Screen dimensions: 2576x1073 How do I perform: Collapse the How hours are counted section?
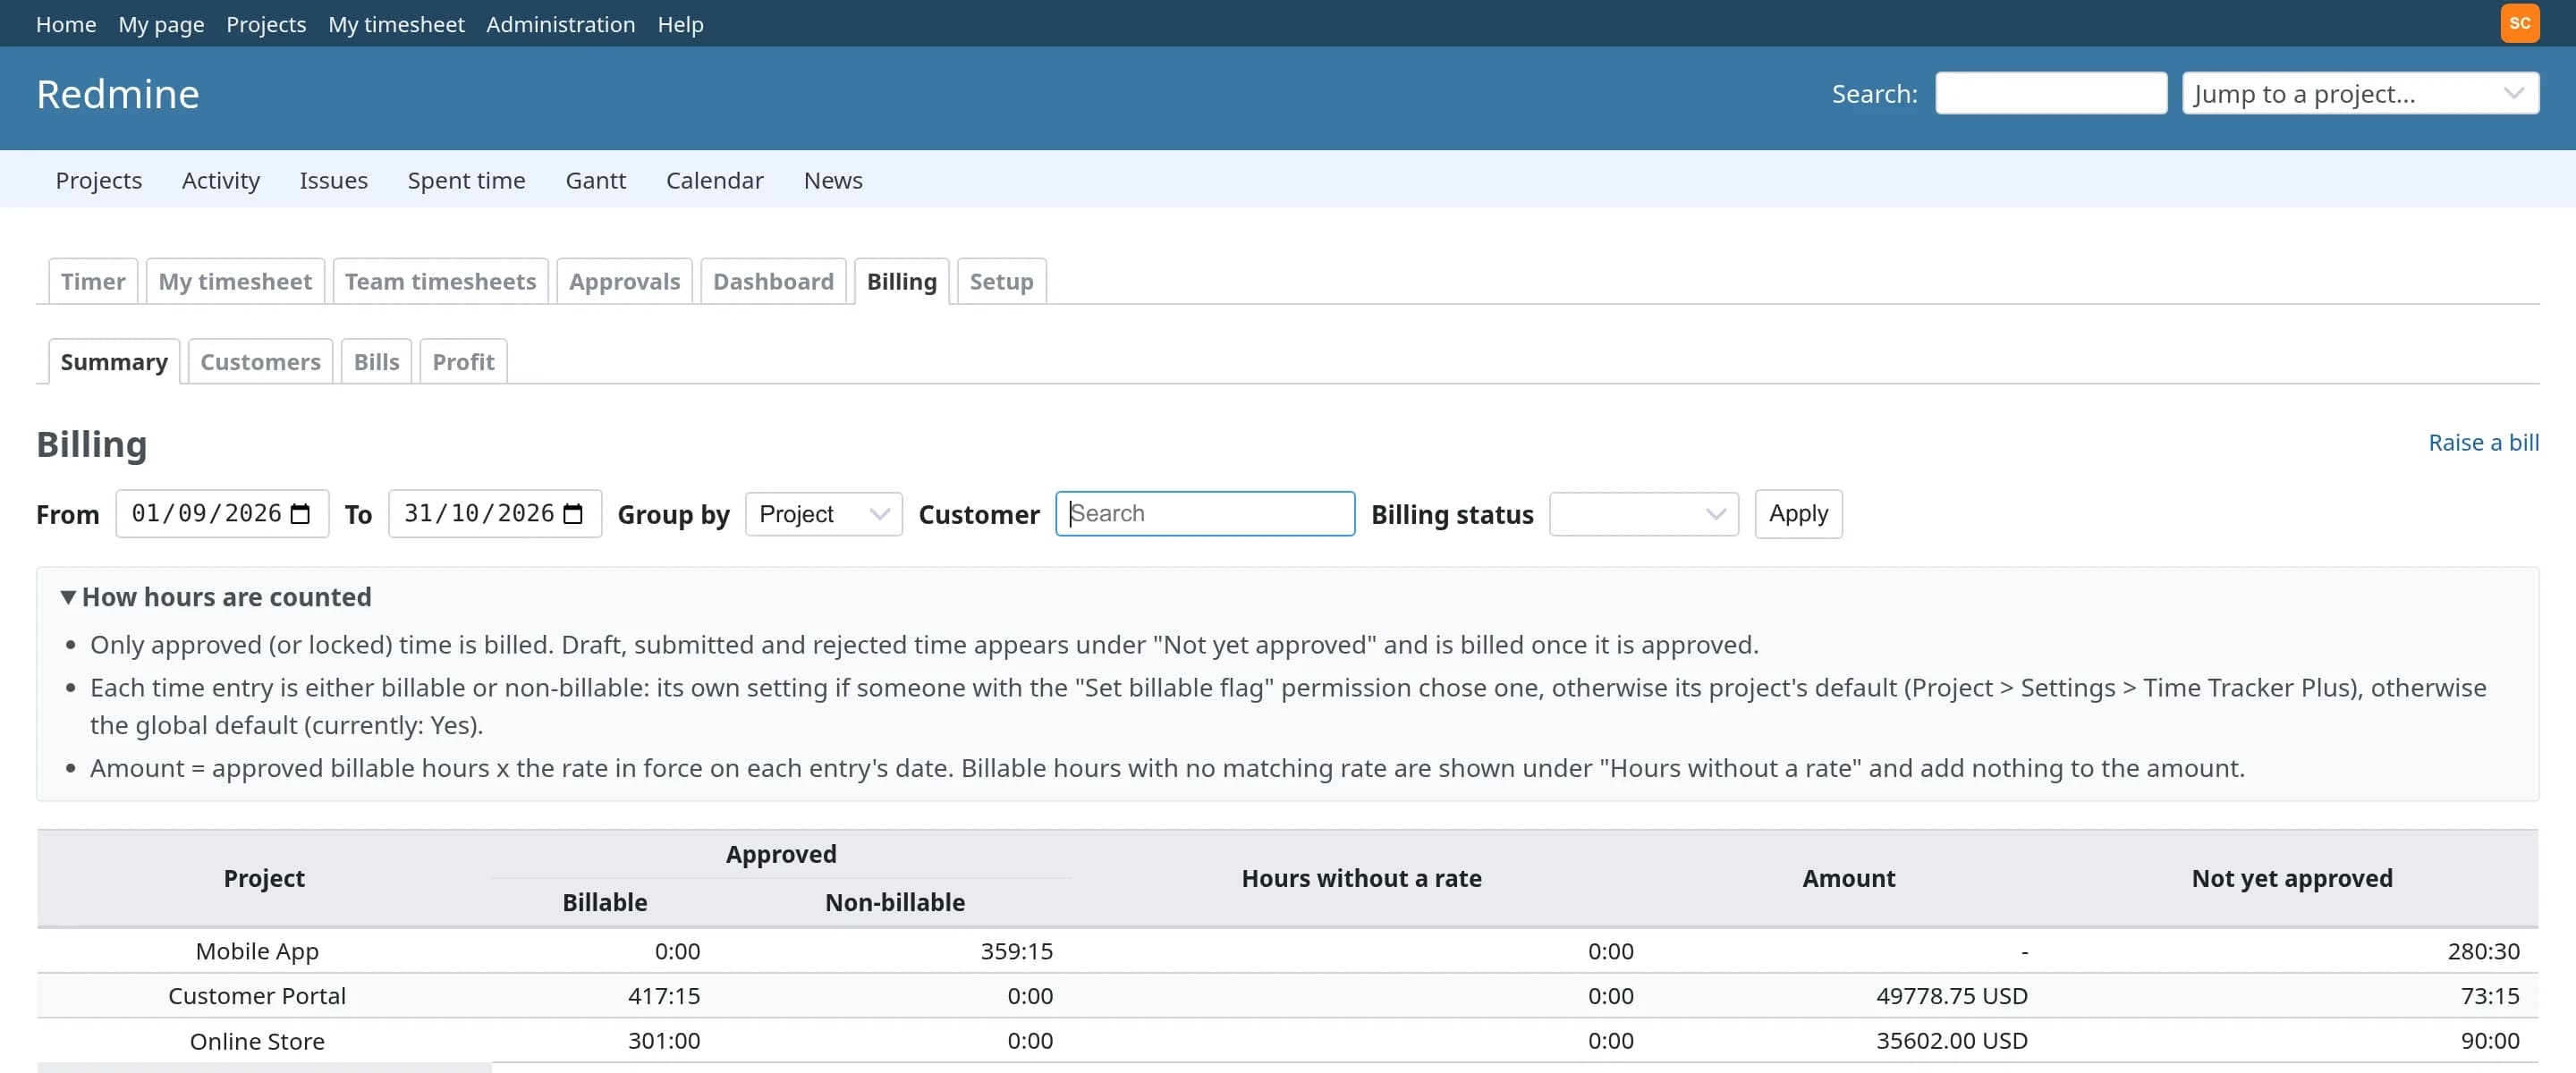click(x=215, y=597)
